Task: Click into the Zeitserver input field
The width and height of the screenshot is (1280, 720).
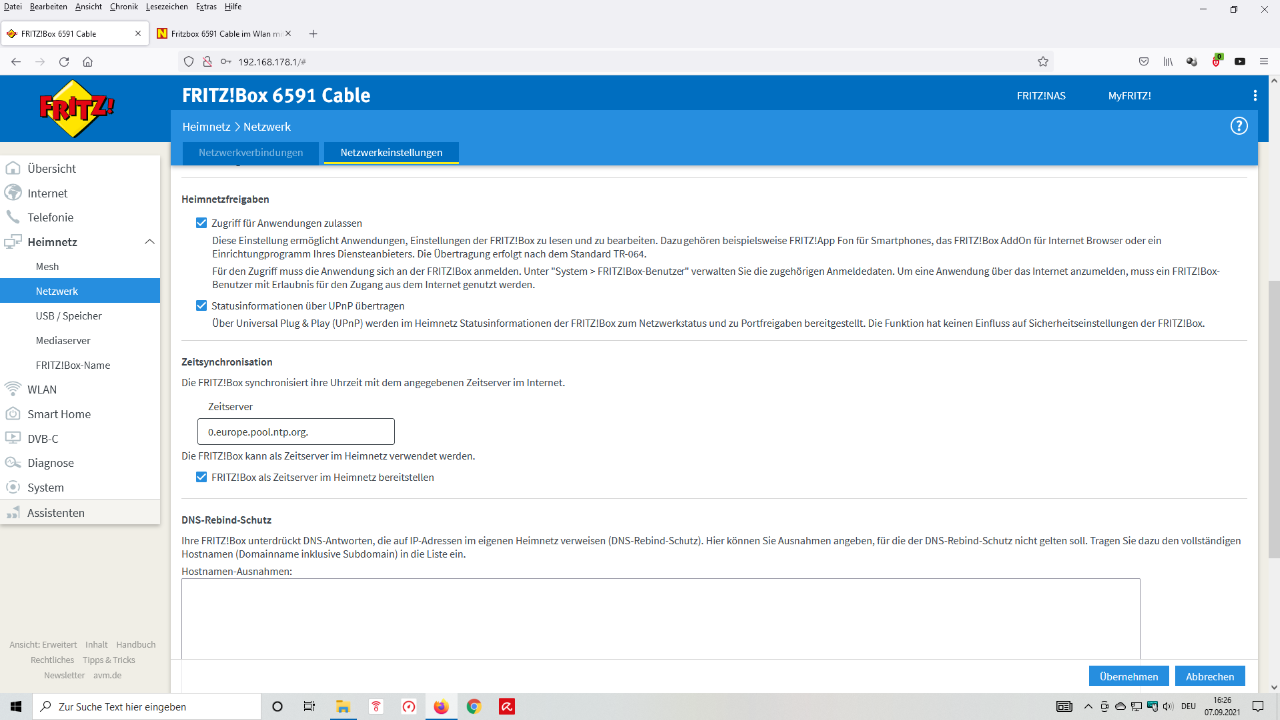Action: [x=296, y=431]
